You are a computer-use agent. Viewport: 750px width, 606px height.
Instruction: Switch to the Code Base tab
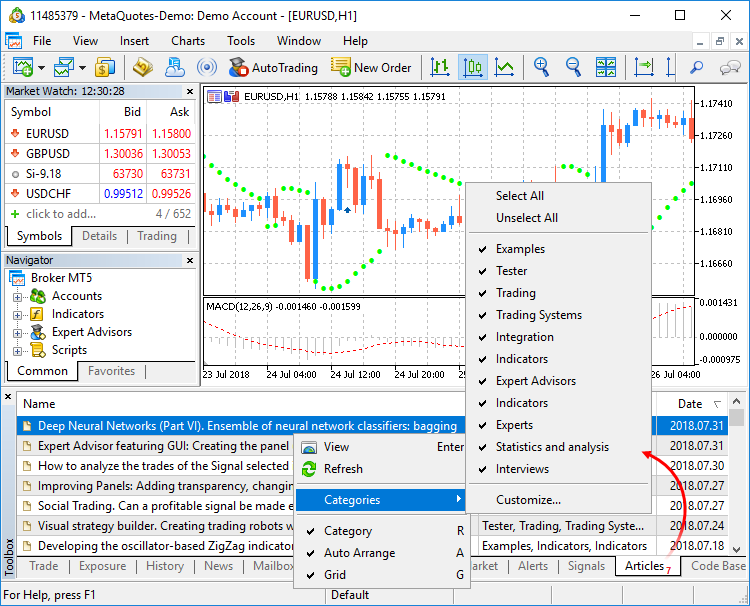pyautogui.click(x=717, y=566)
